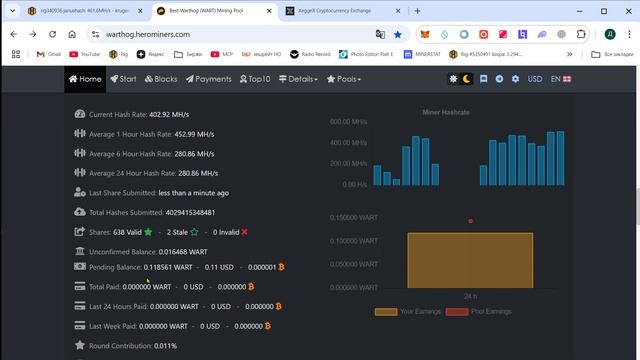
Task: Click the Bitcoin icon on Pending Balance row
Action: 281,267
